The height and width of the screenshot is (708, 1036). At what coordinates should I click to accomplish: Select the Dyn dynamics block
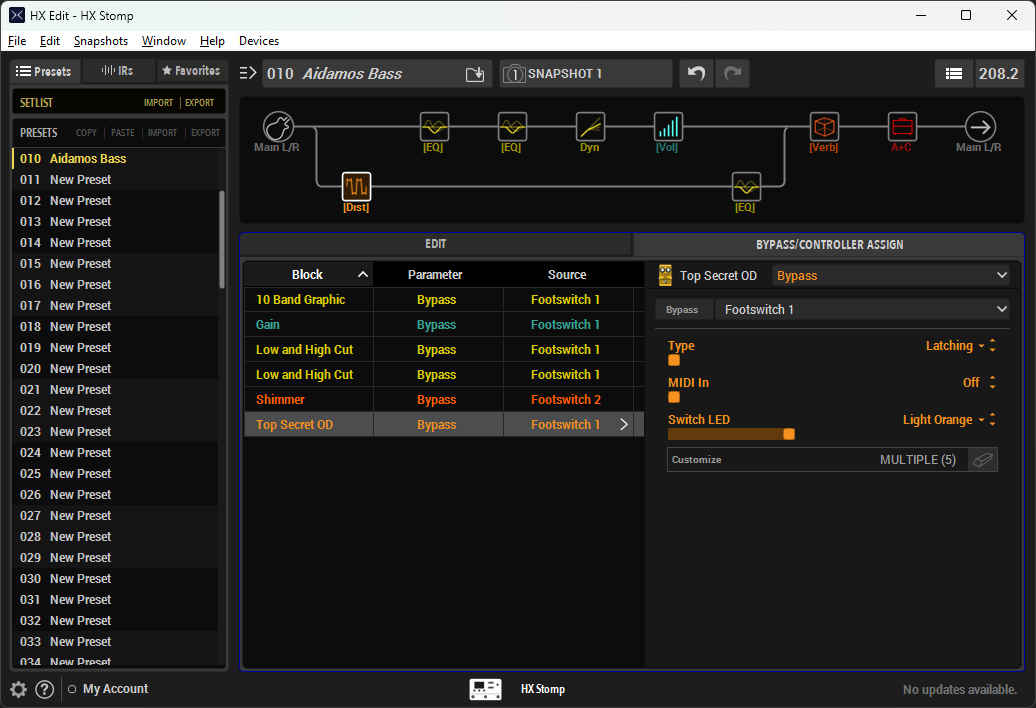point(590,127)
